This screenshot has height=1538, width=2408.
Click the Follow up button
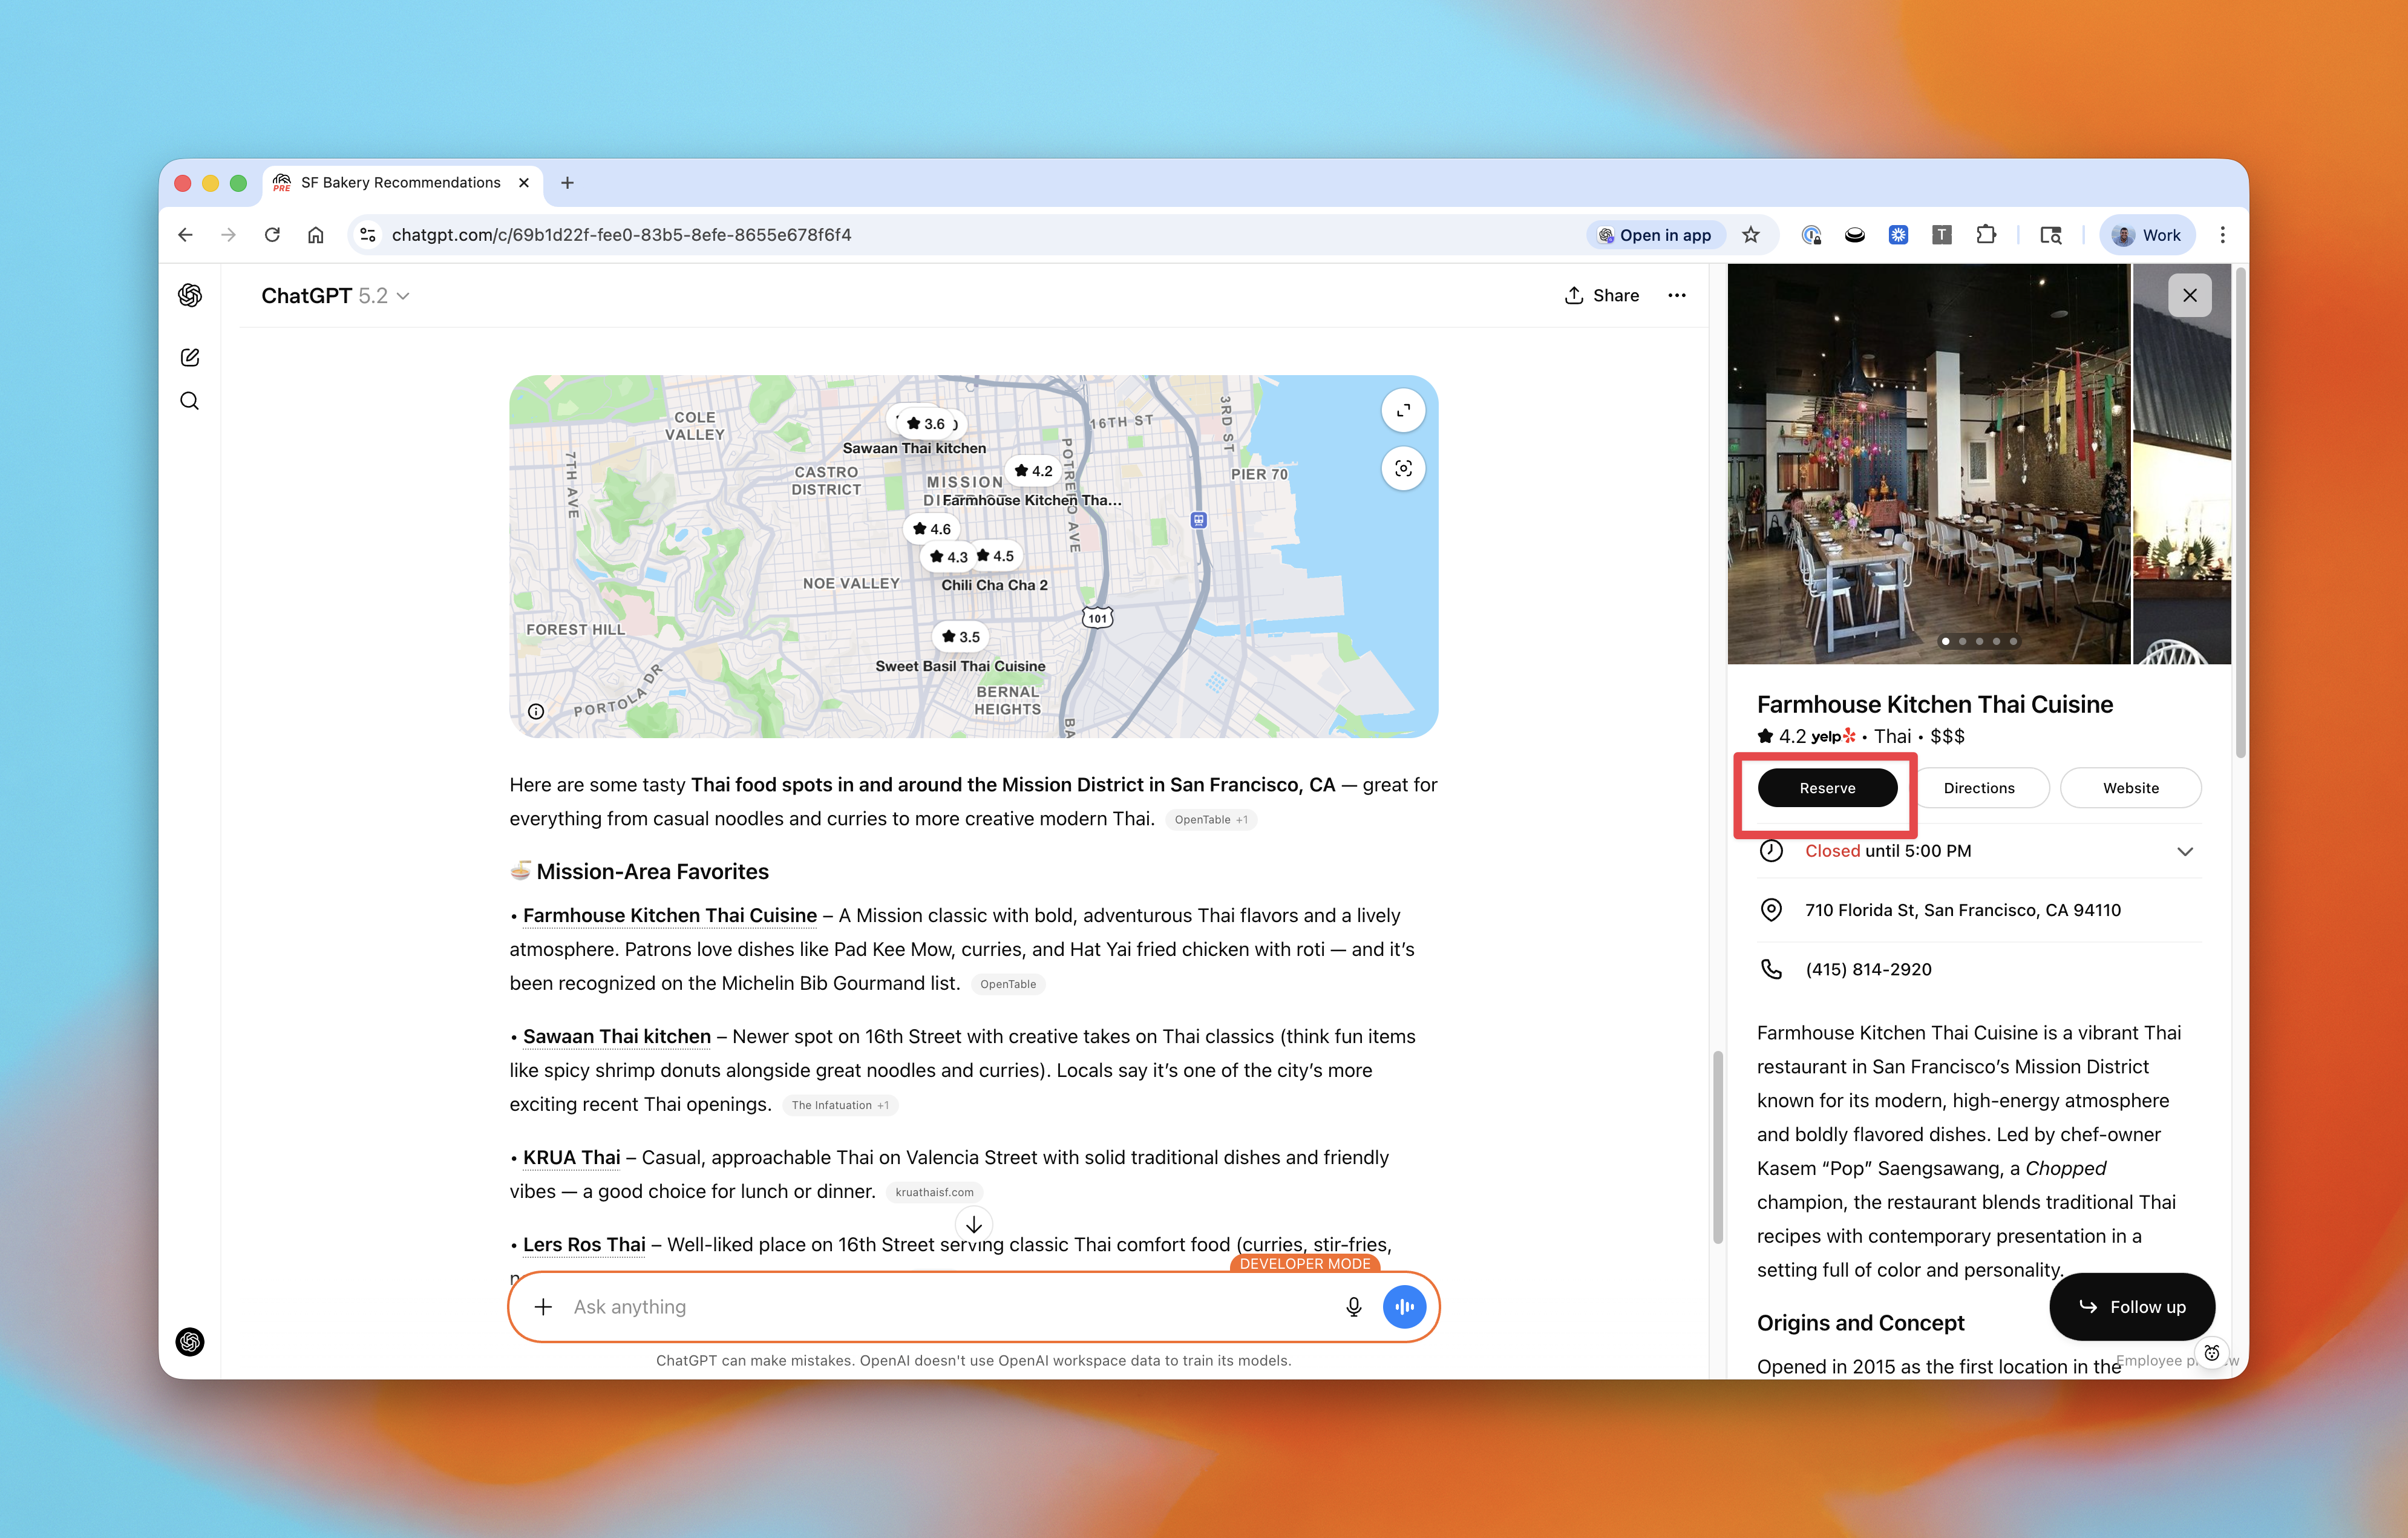2132,1306
